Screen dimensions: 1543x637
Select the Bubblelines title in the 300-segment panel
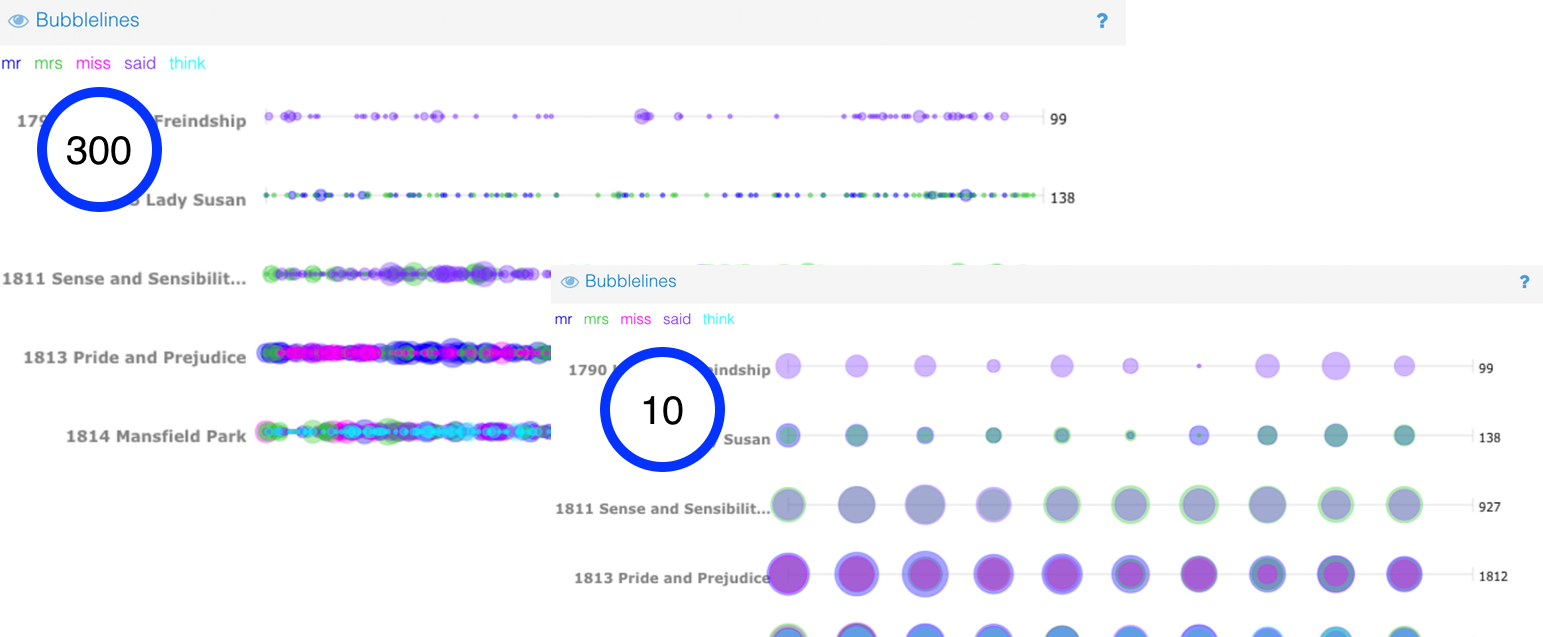(87, 20)
